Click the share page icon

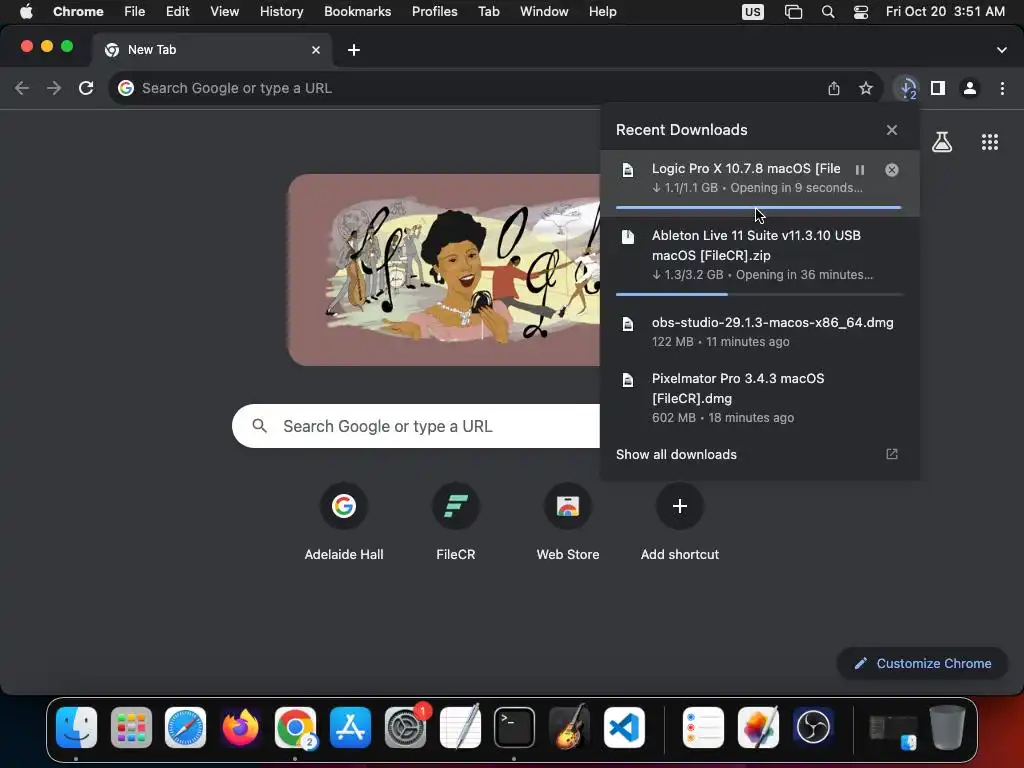(834, 88)
